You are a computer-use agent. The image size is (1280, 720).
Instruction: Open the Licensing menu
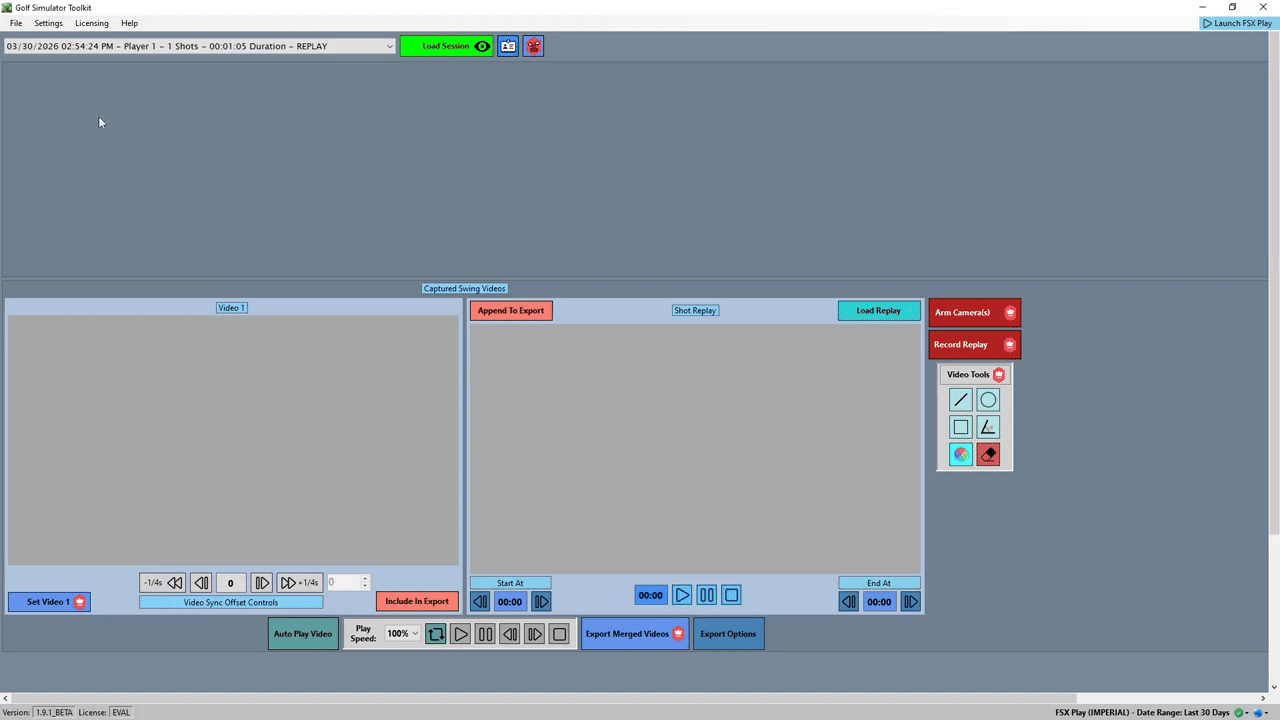[92, 23]
